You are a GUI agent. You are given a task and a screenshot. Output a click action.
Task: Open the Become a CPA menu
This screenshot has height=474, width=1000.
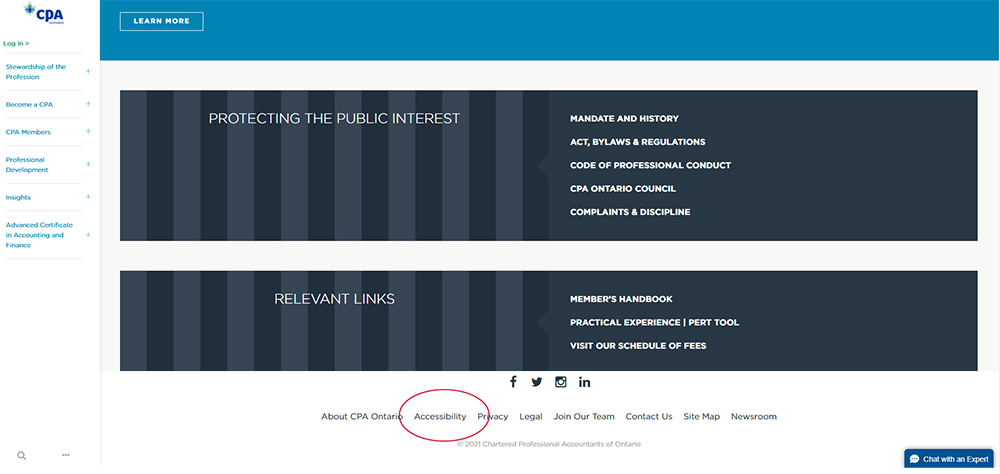click(x=29, y=105)
